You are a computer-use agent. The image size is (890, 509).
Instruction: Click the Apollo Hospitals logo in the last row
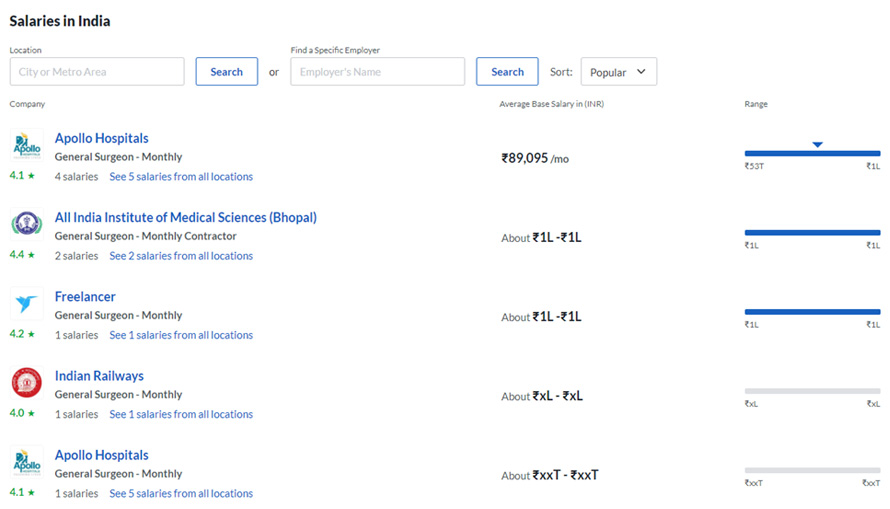pyautogui.click(x=27, y=461)
